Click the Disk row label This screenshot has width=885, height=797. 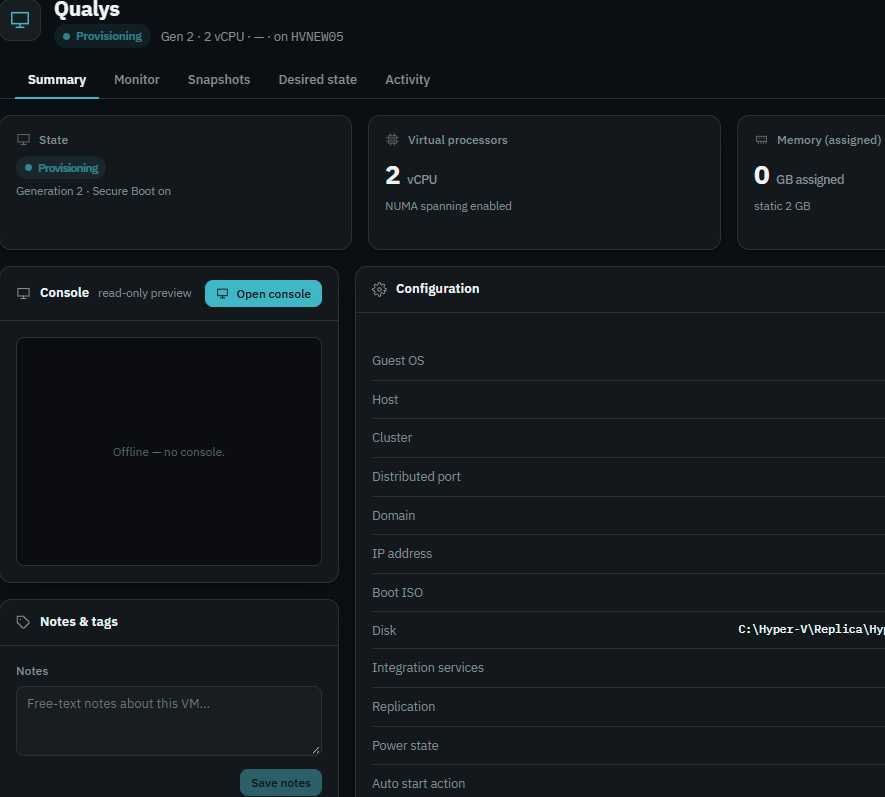coord(384,630)
